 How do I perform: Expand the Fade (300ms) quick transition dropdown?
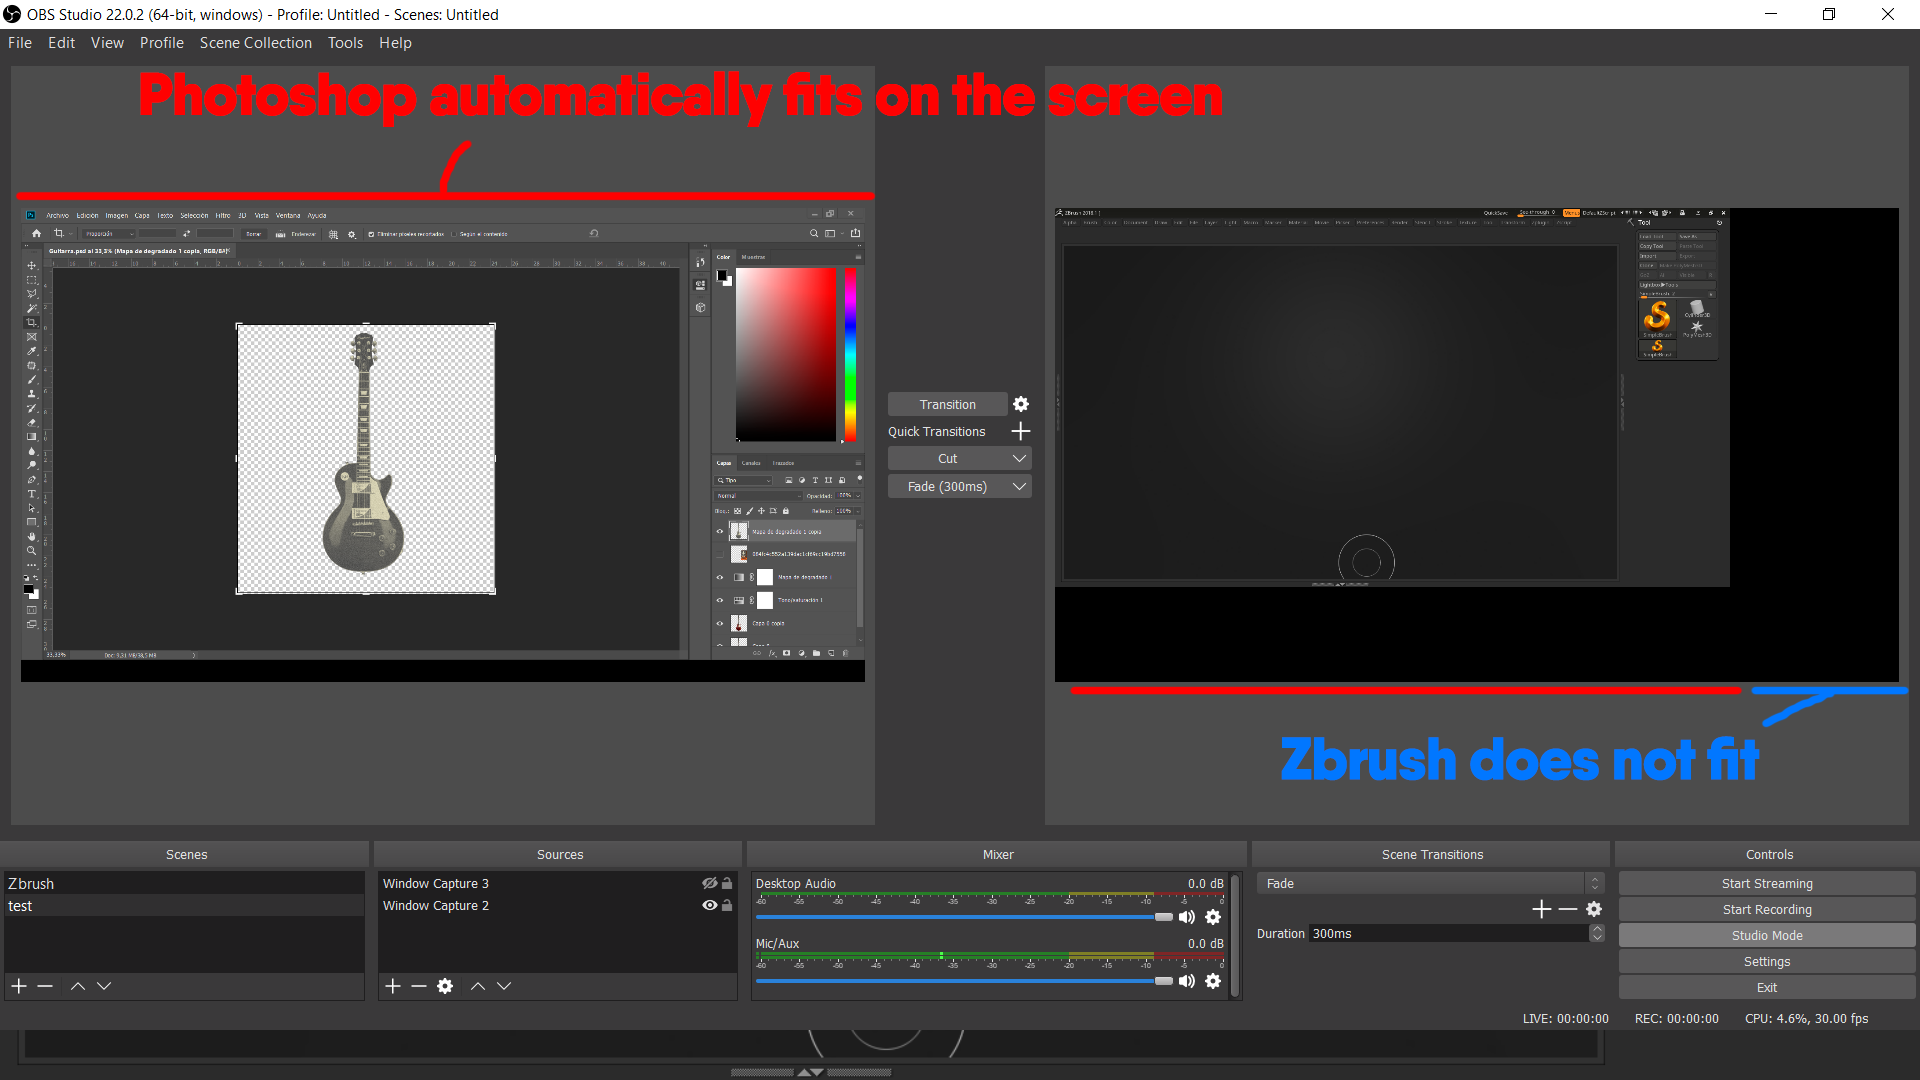(1019, 486)
